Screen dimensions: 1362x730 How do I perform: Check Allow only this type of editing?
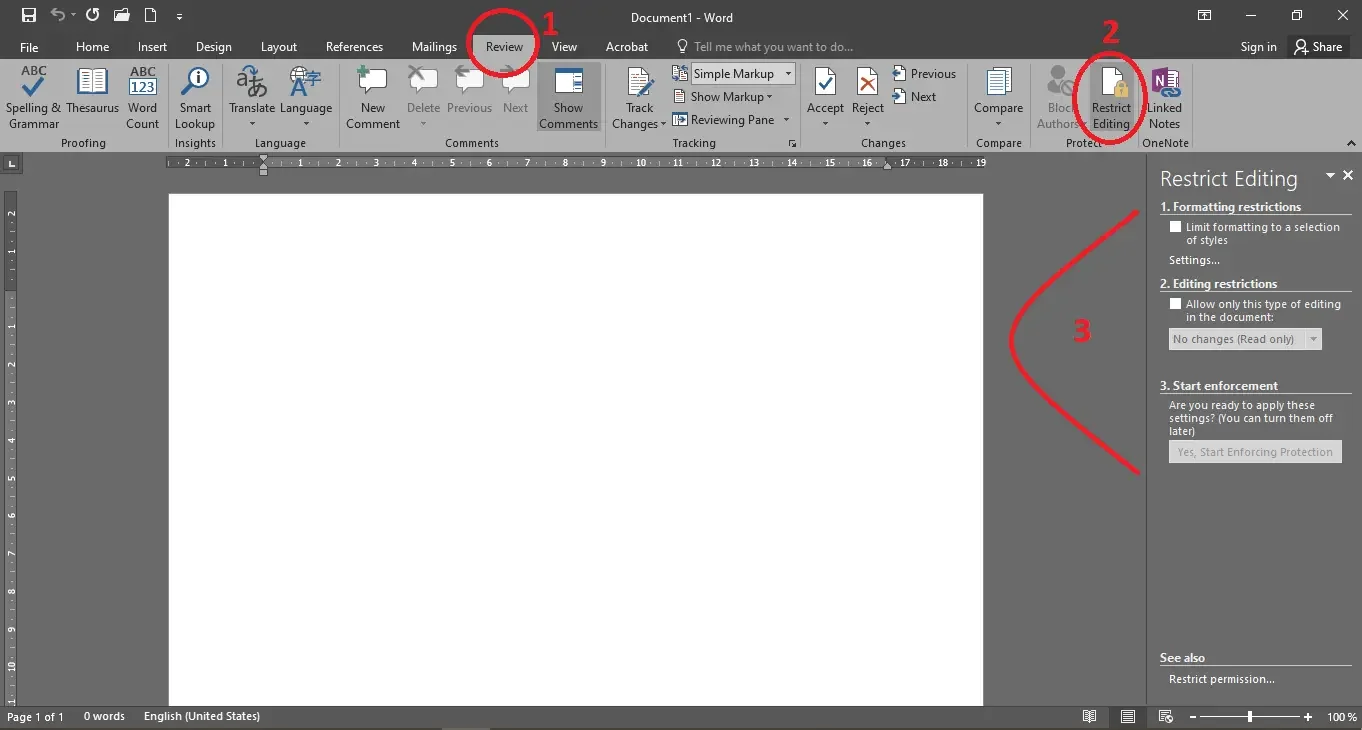(x=1176, y=304)
